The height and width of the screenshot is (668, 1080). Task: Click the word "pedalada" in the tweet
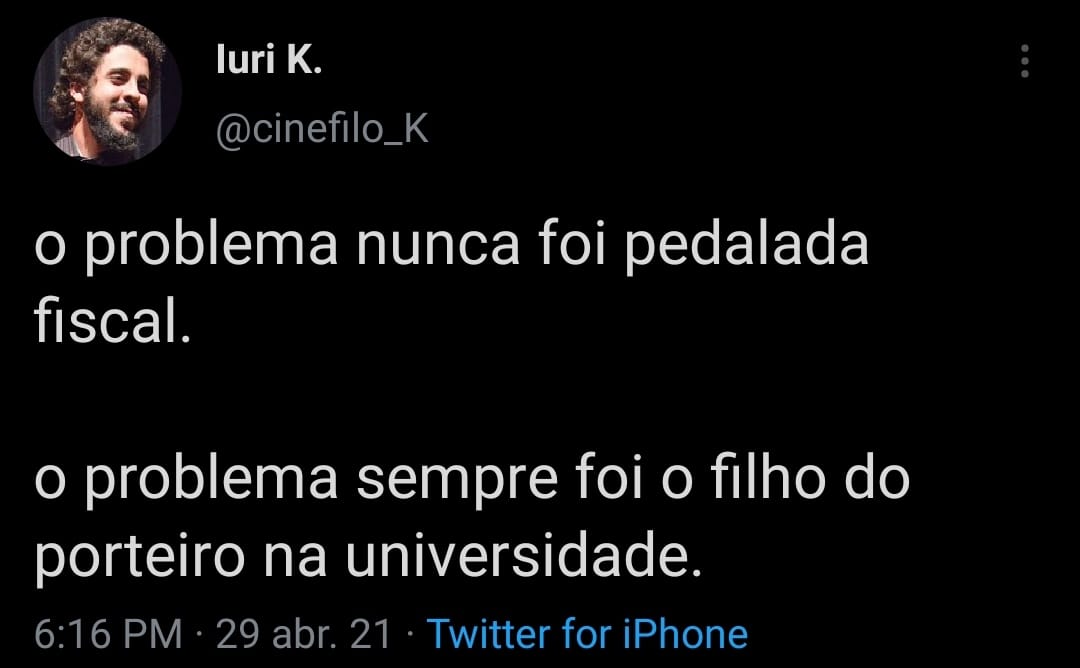point(746,247)
